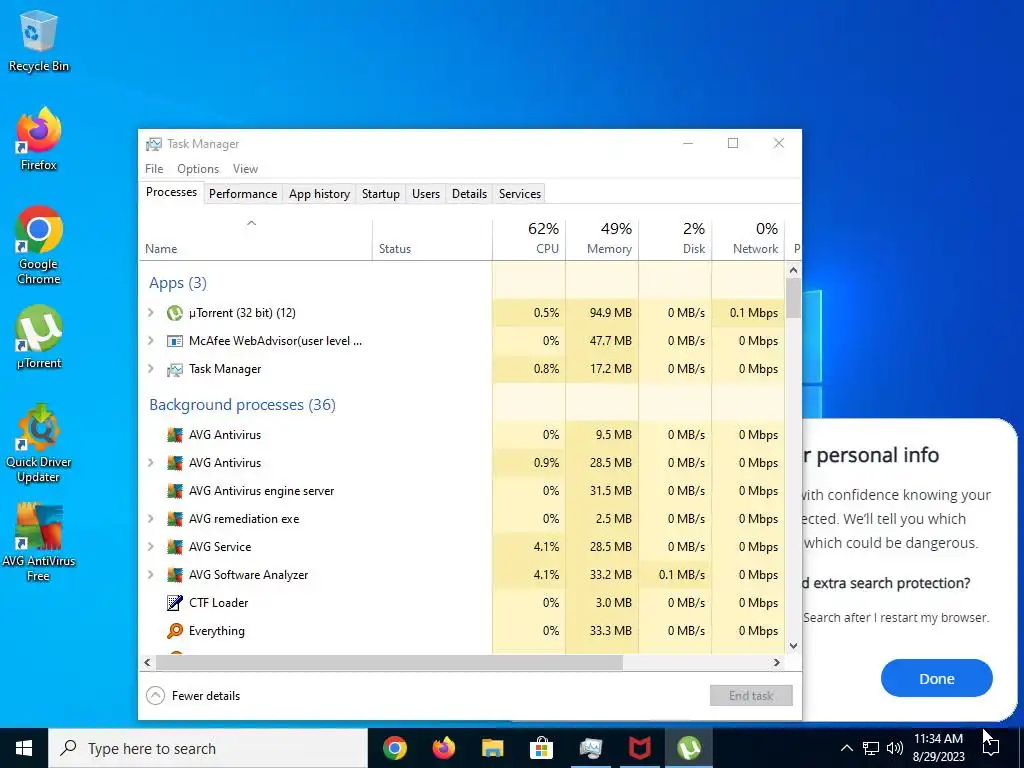Expand the µTorrent (32 bit) process group
Screen dimensions: 1024x768
click(151, 313)
